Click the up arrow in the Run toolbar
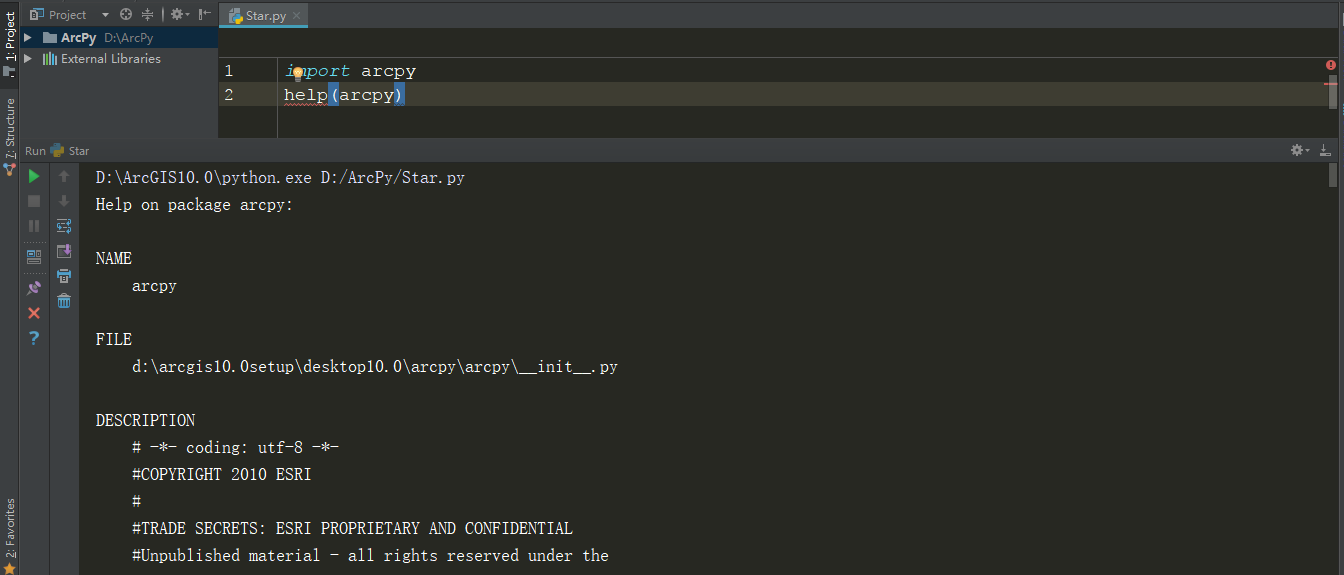The height and width of the screenshot is (575, 1344). tap(64, 176)
